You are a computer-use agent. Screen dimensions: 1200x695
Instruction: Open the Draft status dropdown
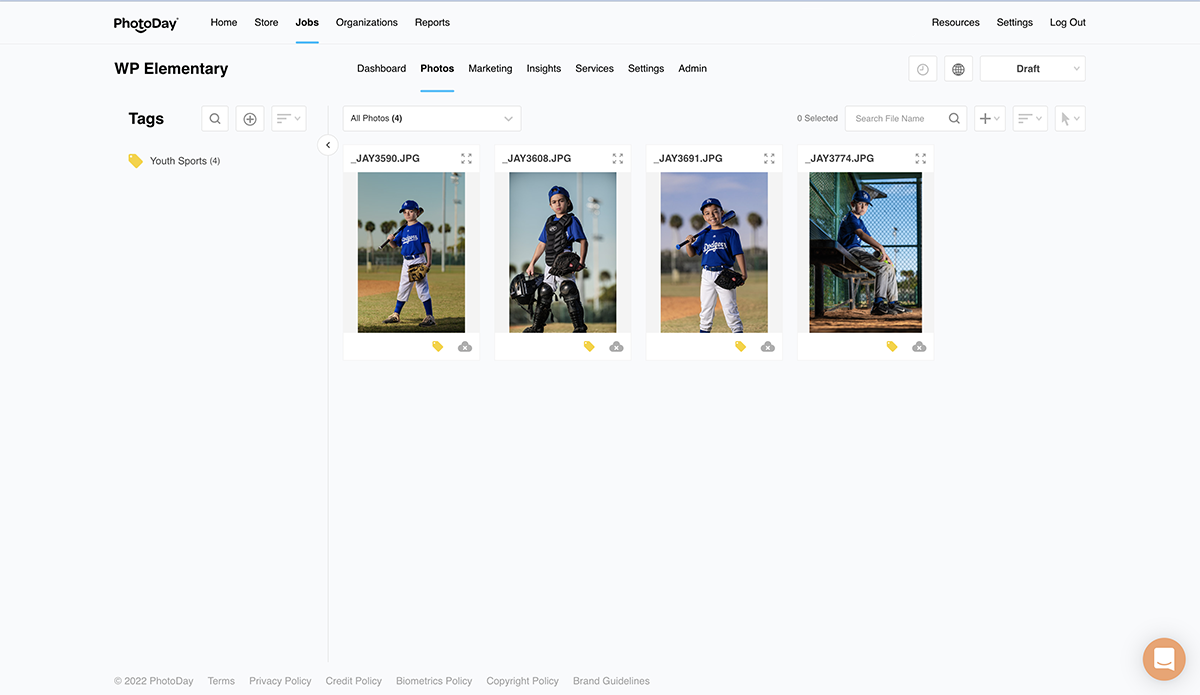(1032, 69)
